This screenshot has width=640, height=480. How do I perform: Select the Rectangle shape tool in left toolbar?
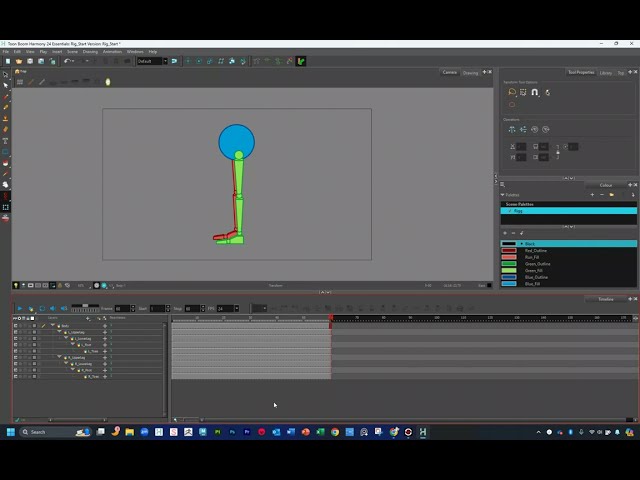tap(5, 152)
